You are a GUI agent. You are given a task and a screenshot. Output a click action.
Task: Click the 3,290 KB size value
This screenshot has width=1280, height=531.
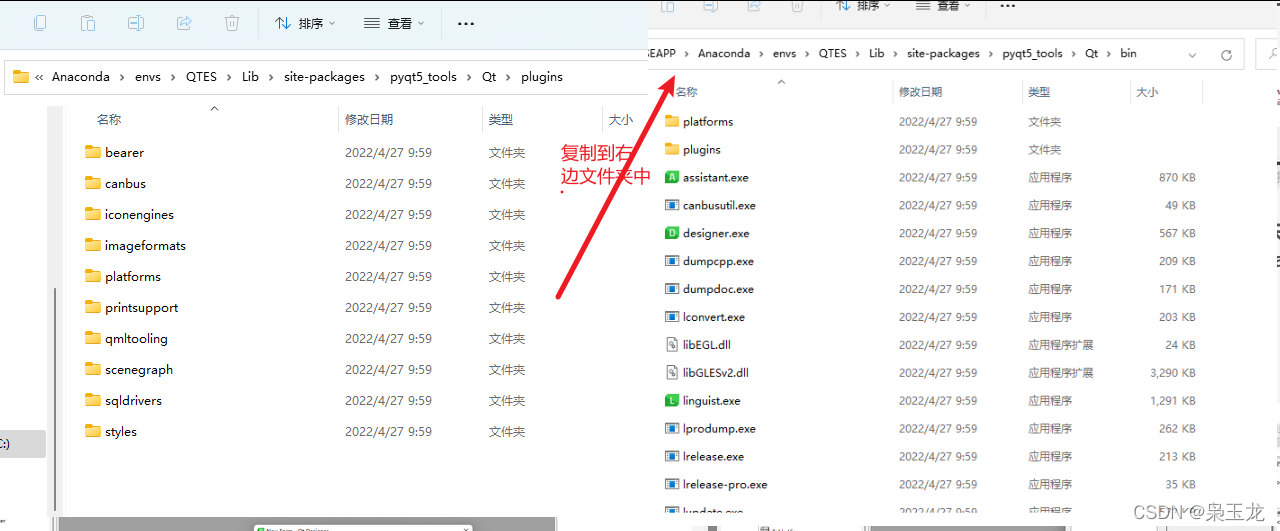click(x=1172, y=372)
